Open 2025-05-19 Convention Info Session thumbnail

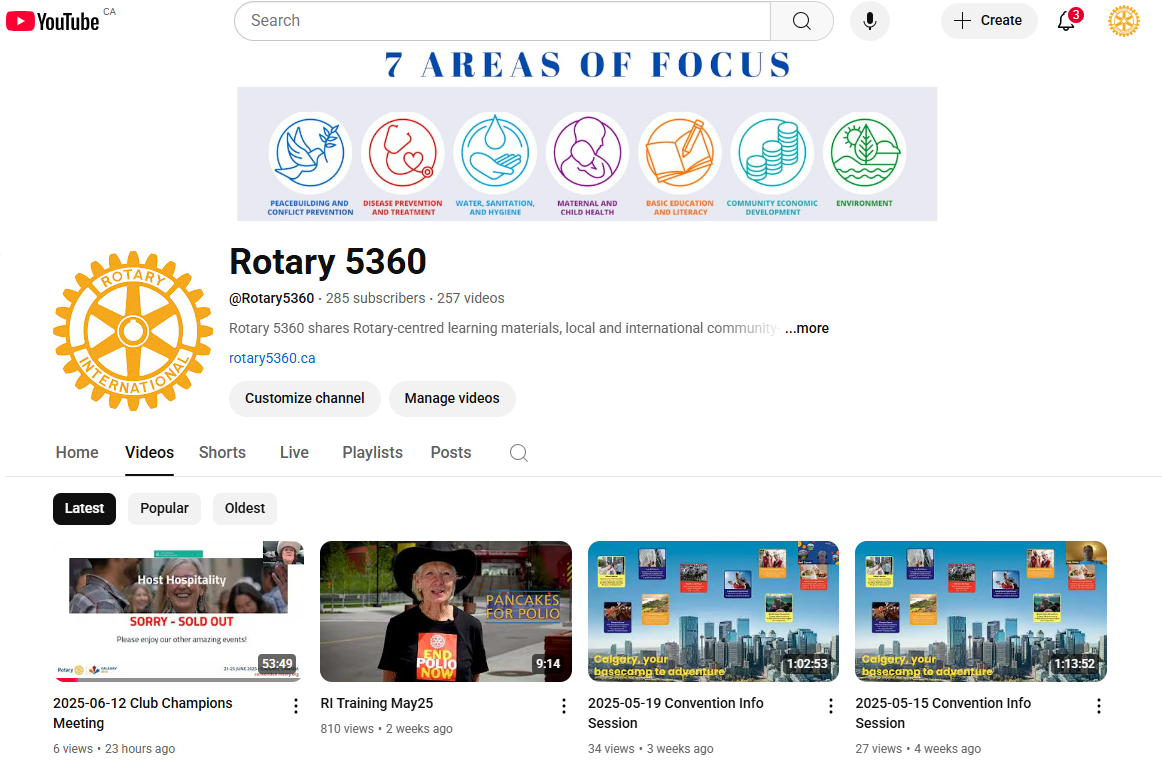[714, 611]
